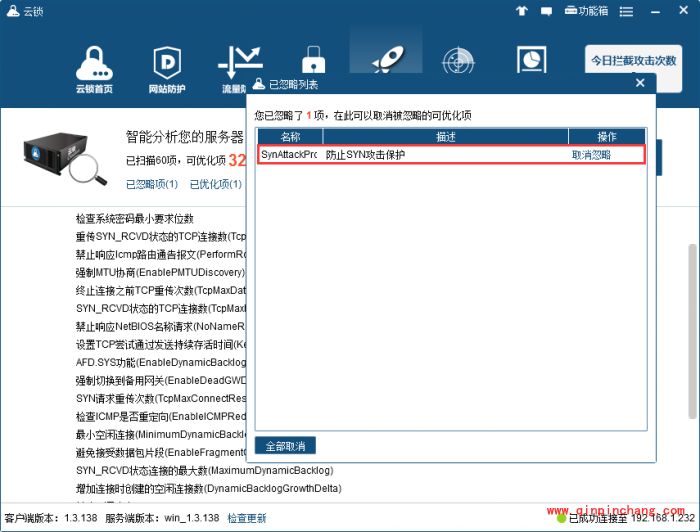Screen dimensions: 700x532
Task: Click the 检查更新 link
Action: click(x=247, y=518)
